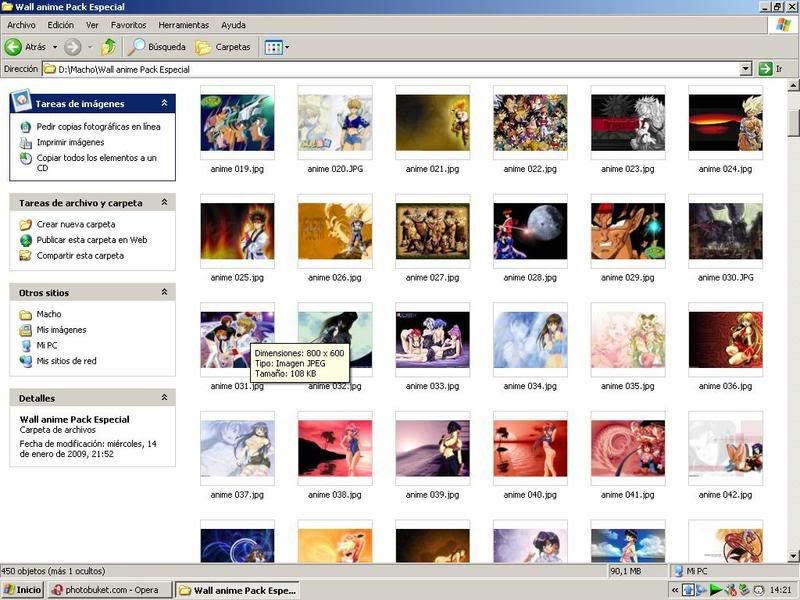The width and height of the screenshot is (800, 600).
Task: Open the Ayuda menu
Action: point(234,25)
